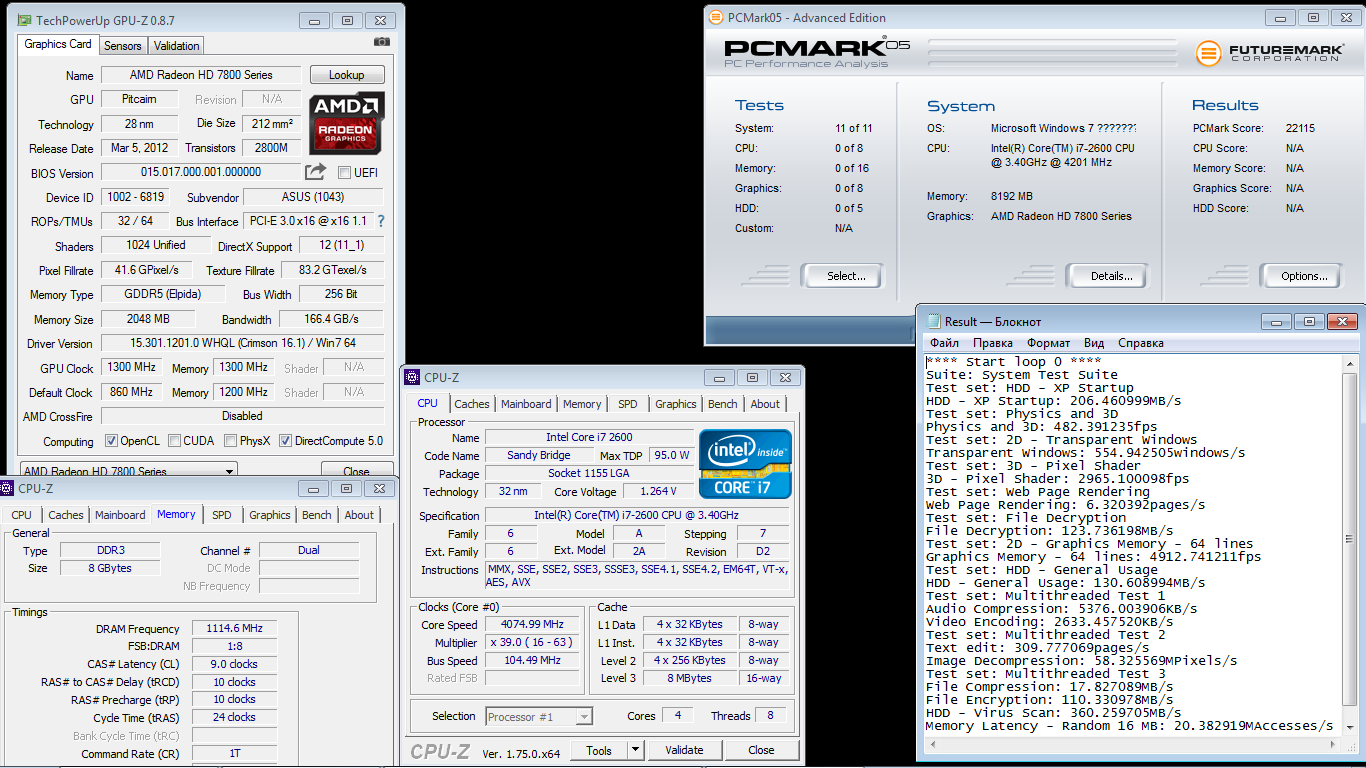This screenshot has width=1366, height=768.
Task: Switch to Validation tab in GPU-Z
Action: (x=177, y=46)
